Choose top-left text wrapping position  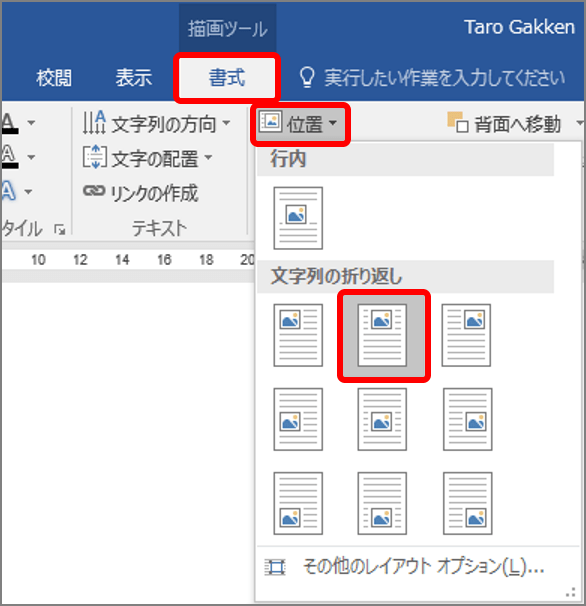(x=298, y=335)
